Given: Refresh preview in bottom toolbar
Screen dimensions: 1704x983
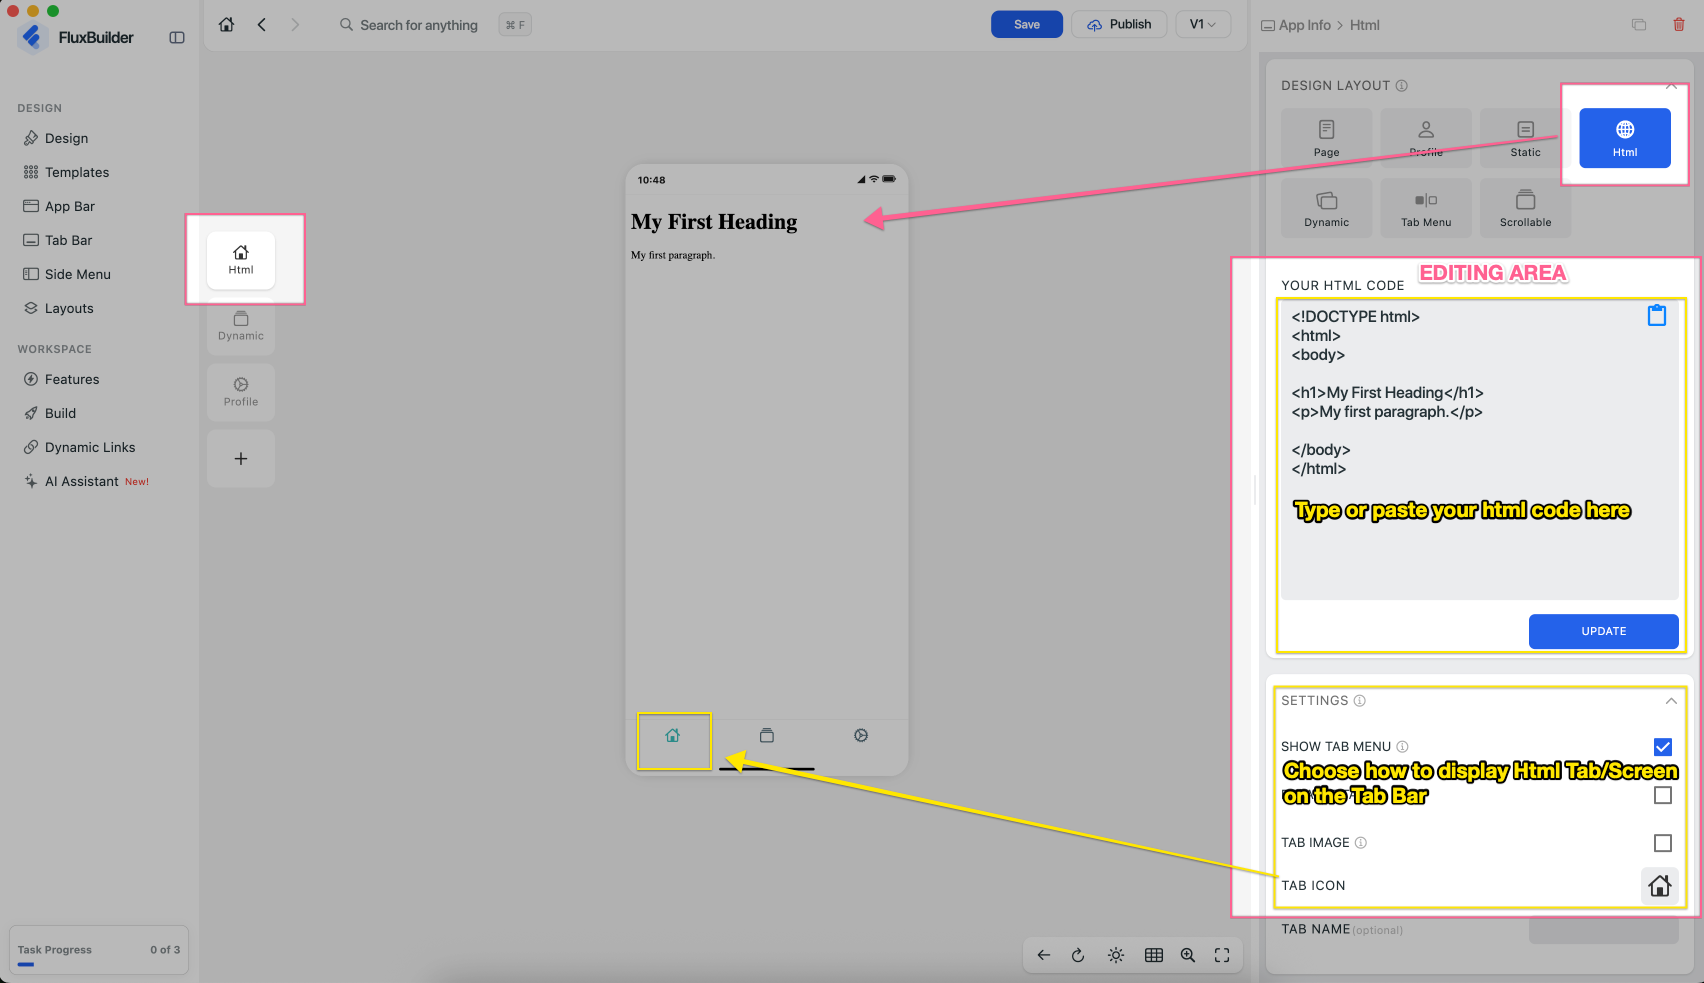Looking at the screenshot, I should coord(1078,955).
